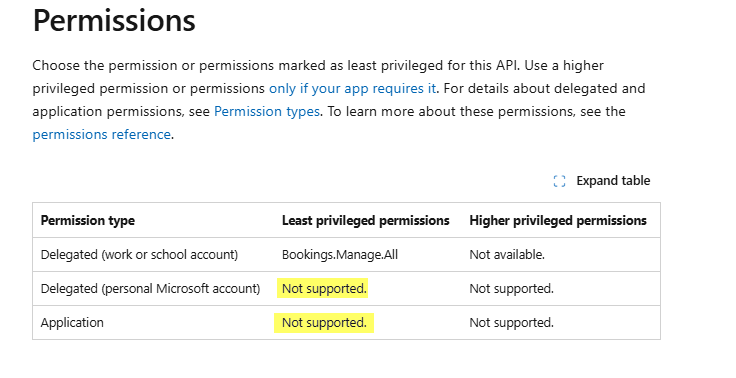The image size is (736, 378).
Task: Click highlighted 'Not supported.' in personal Microsoft account row
Action: tap(324, 288)
